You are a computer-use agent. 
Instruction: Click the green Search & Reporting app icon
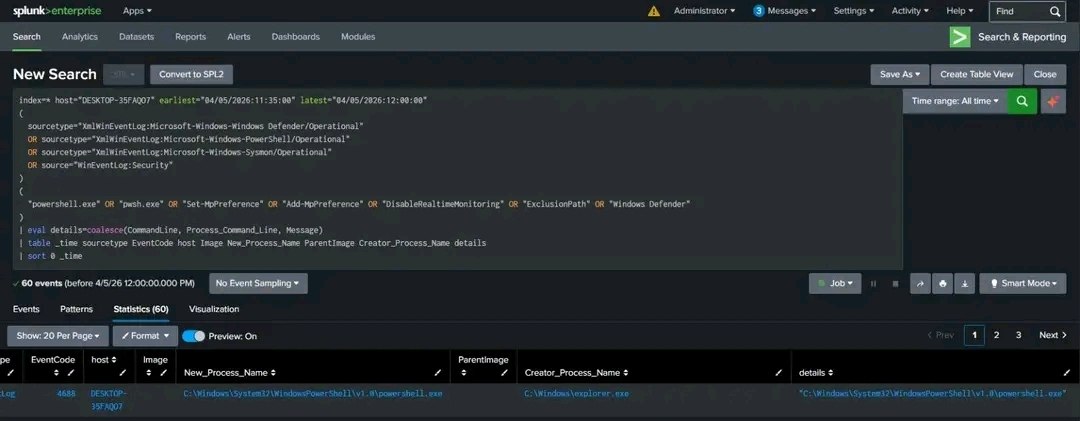coord(959,37)
